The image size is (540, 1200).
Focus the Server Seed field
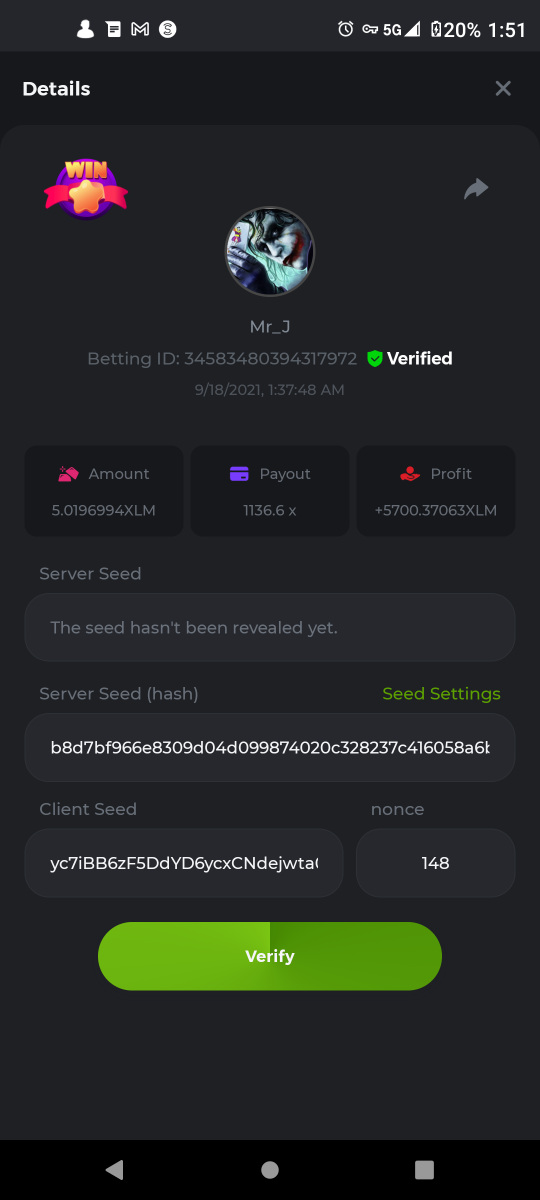270,627
